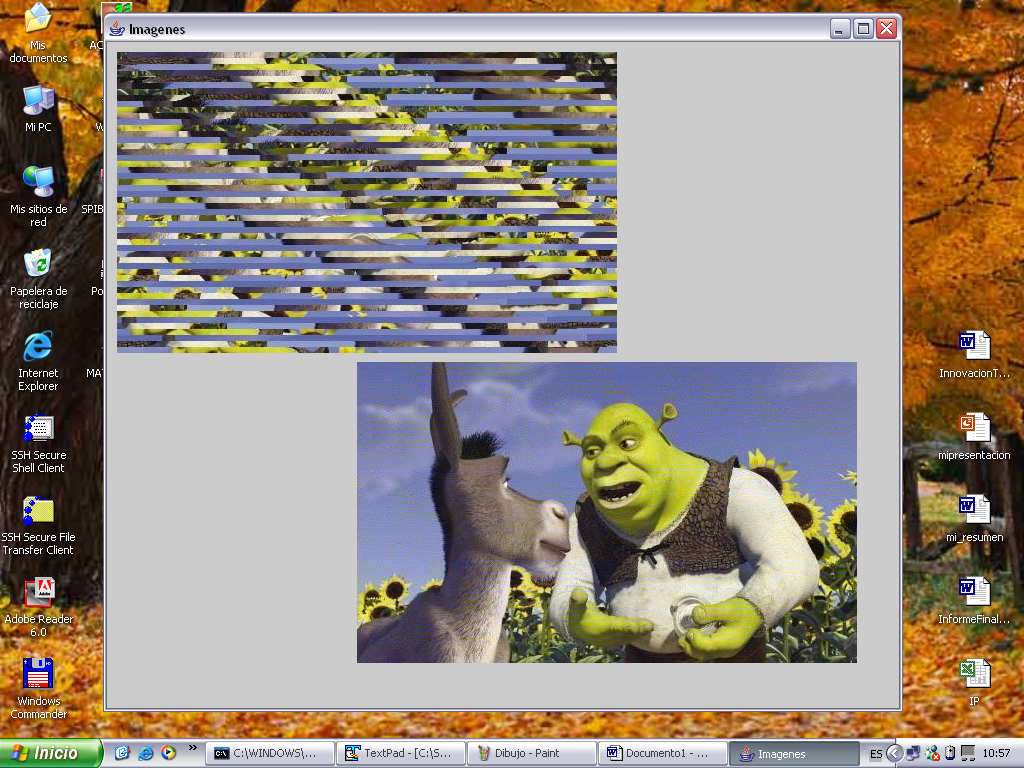Select the Mi PC desktop icon

click(38, 108)
